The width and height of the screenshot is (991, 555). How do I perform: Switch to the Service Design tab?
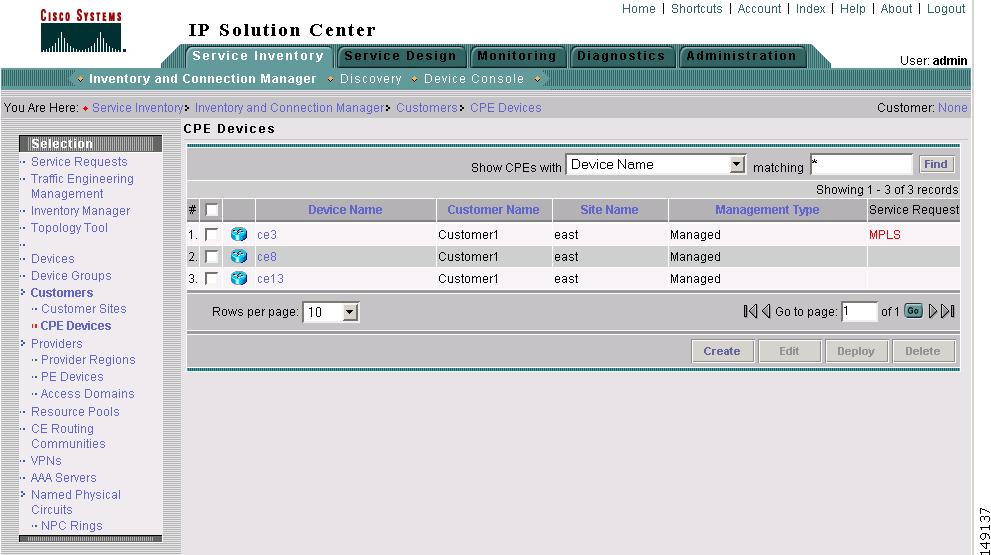click(x=400, y=56)
